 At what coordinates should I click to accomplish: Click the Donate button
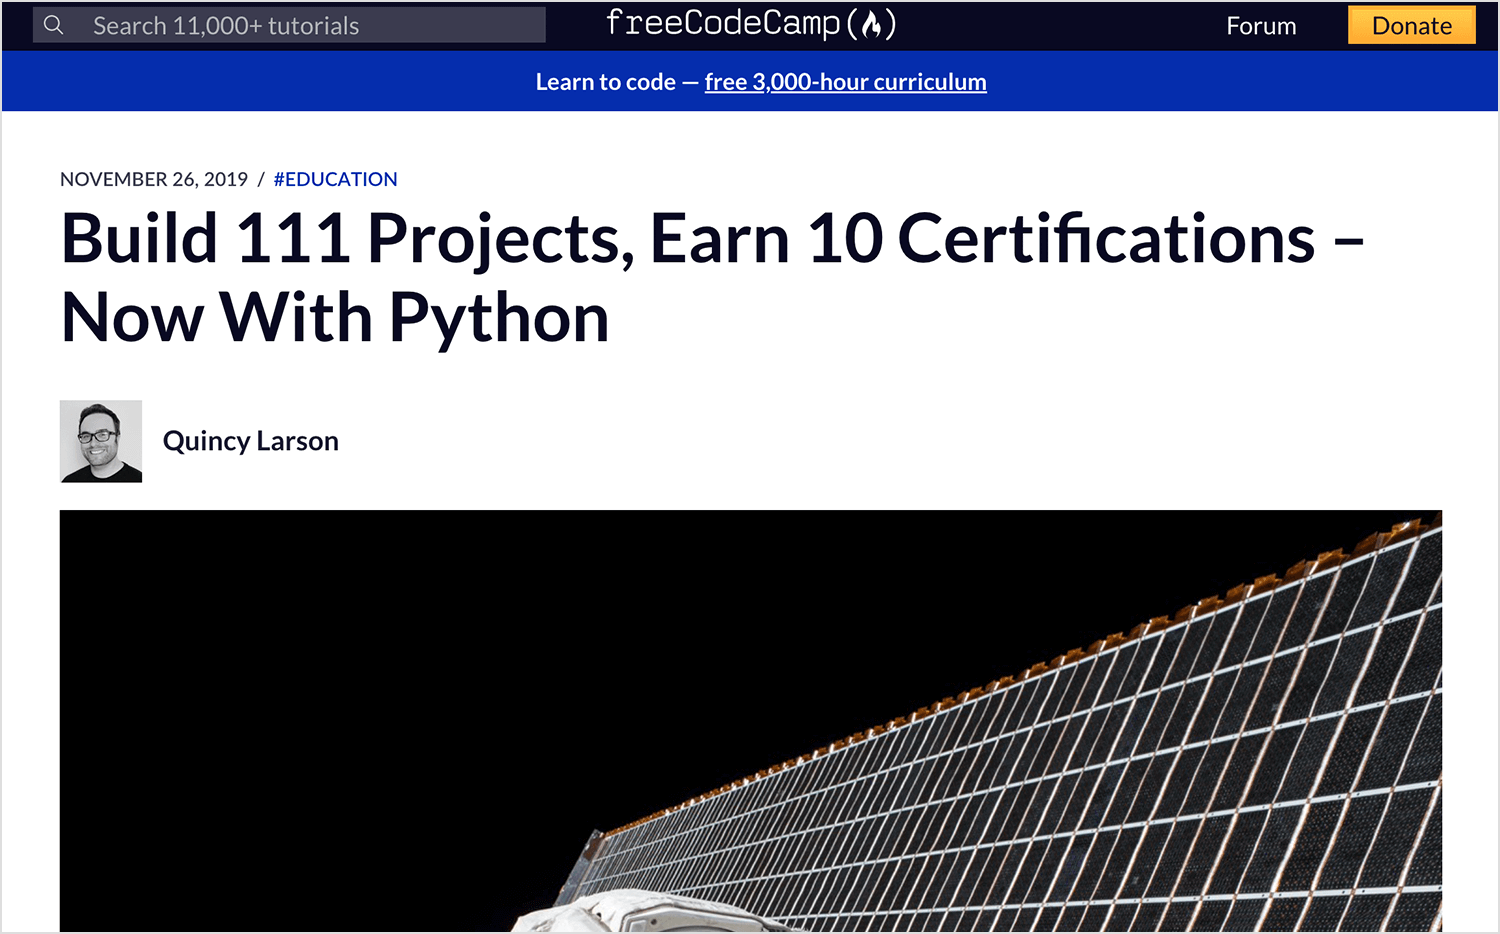[1411, 25]
